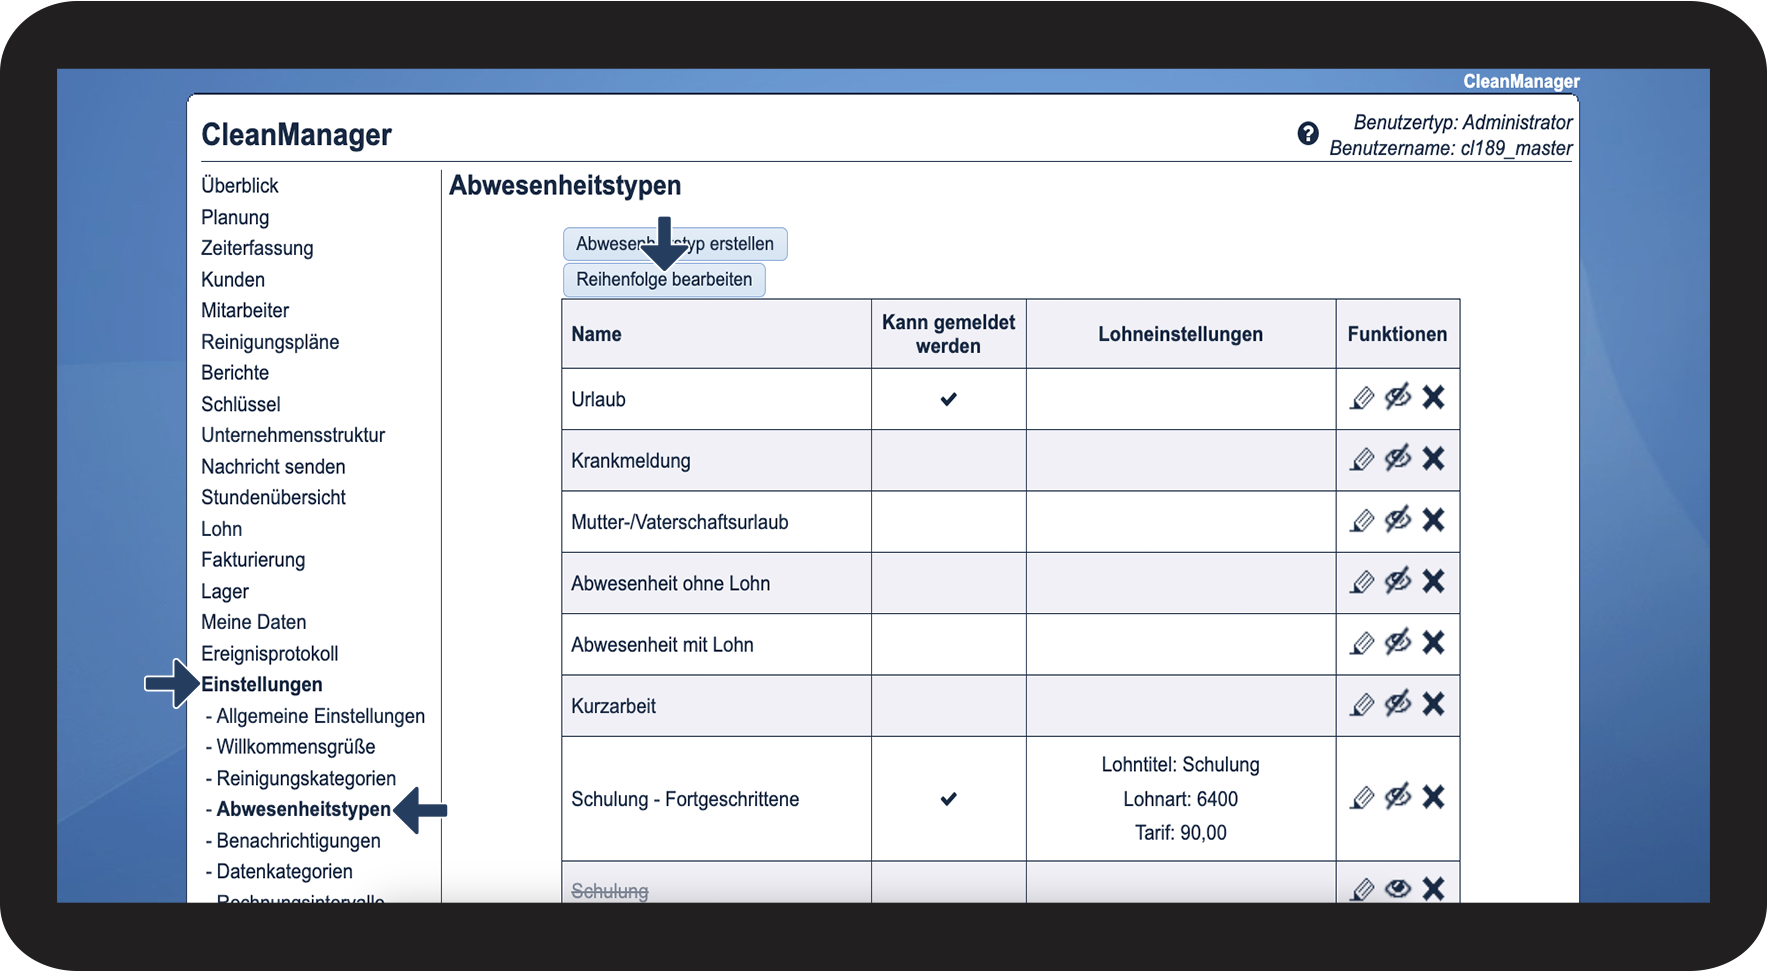This screenshot has height=971, width=1767.
Task: Select Kunden in the navigation
Action: pyautogui.click(x=233, y=280)
